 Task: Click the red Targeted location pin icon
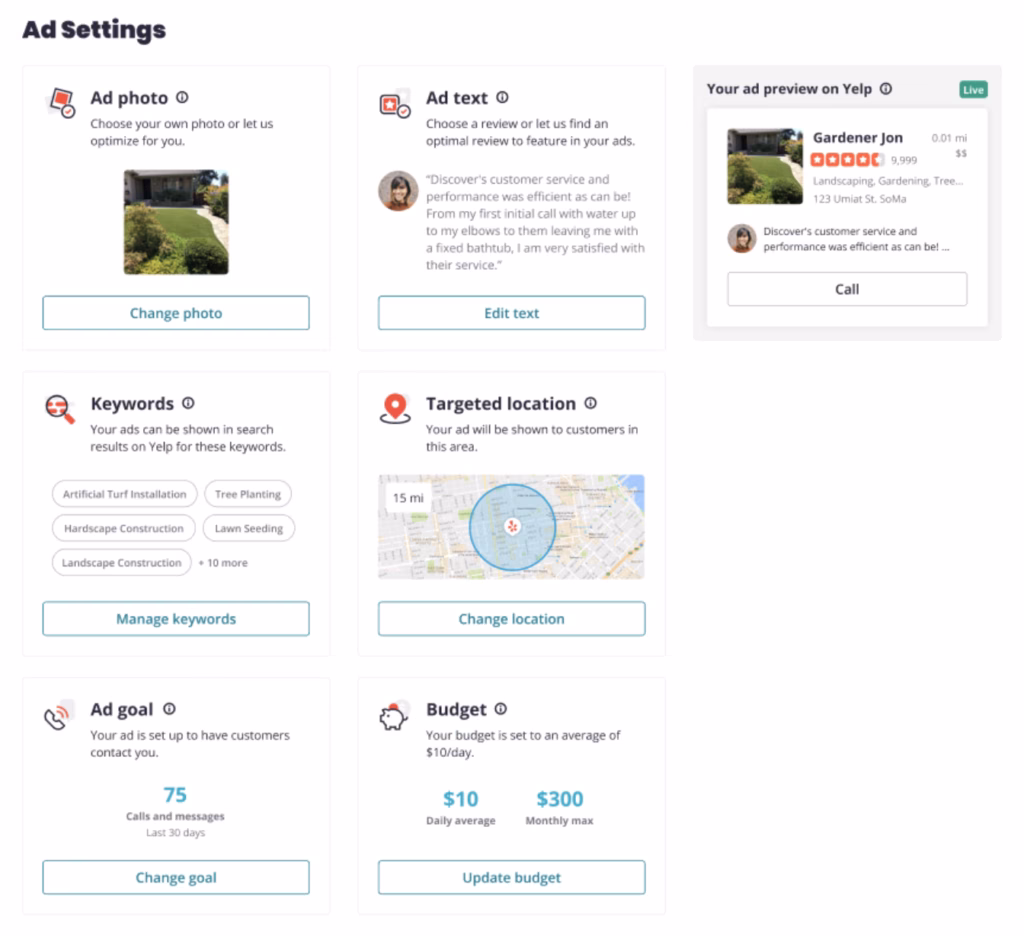click(x=396, y=408)
